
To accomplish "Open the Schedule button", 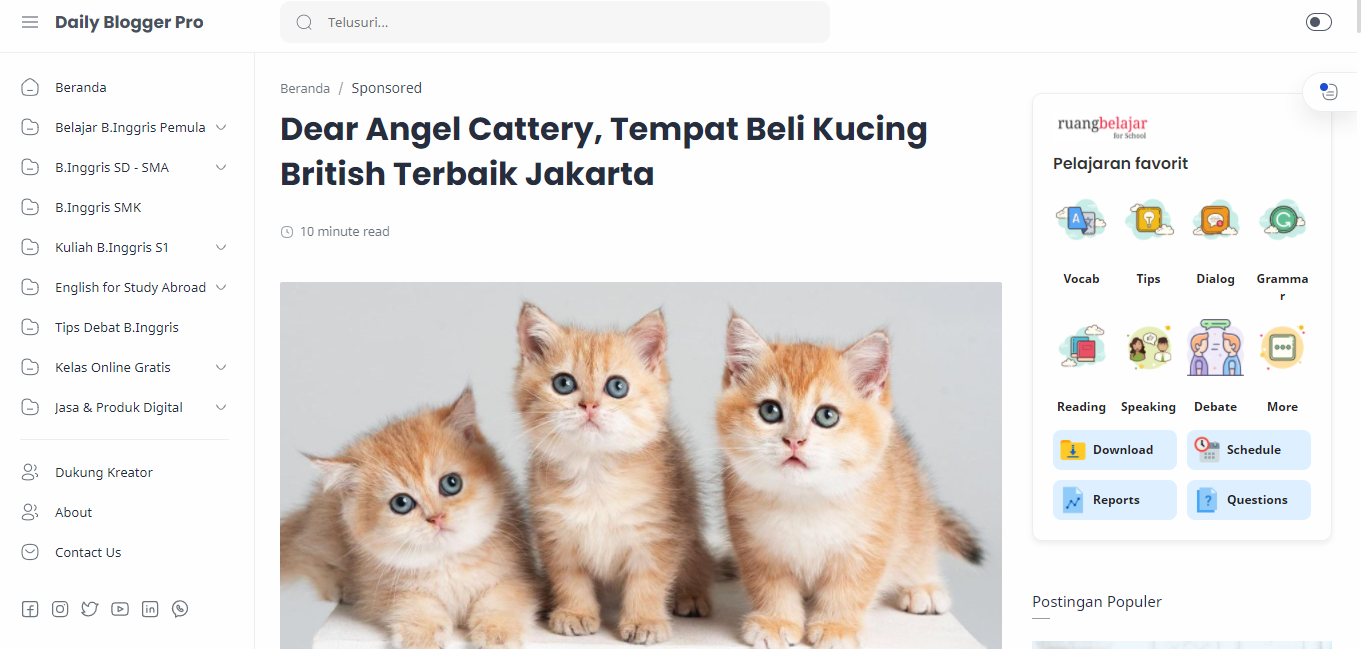I will [1249, 450].
